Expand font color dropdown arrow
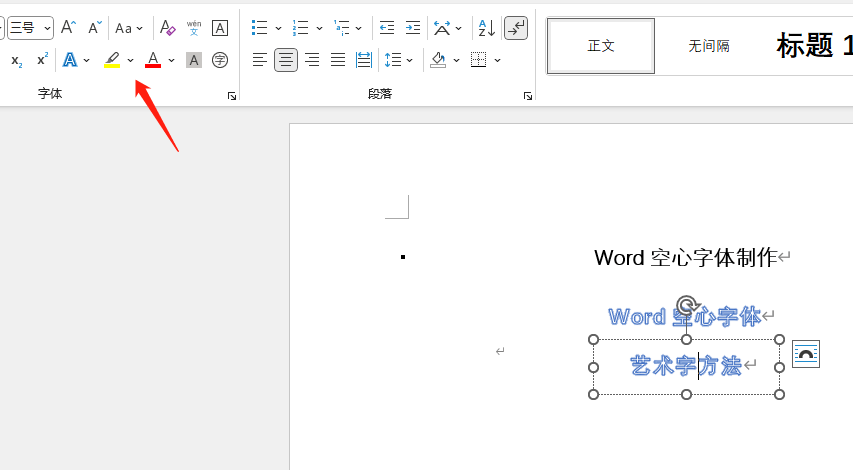The image size is (853, 470). coord(171,60)
